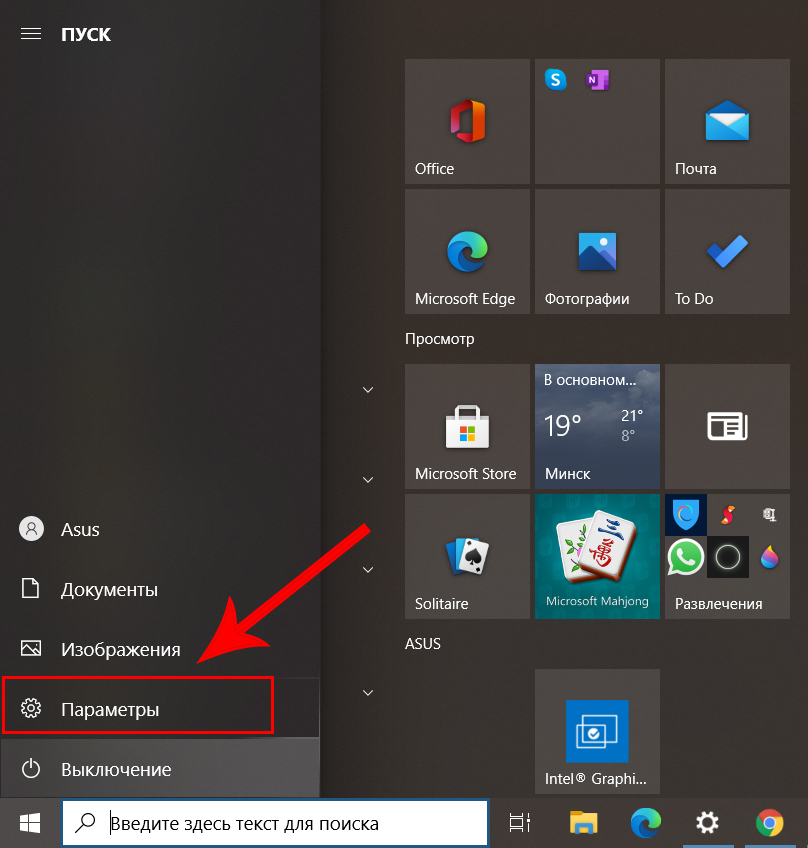
Task: Open Изображения from the Start sidebar
Action: (160, 649)
